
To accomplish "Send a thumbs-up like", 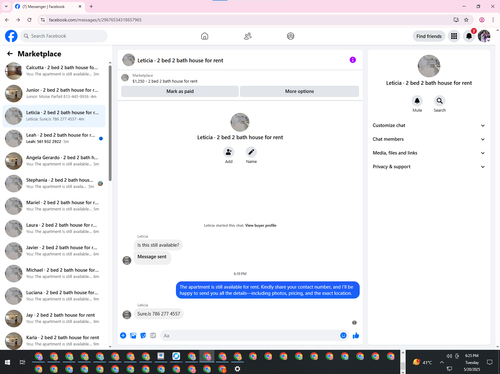I will (x=356, y=336).
